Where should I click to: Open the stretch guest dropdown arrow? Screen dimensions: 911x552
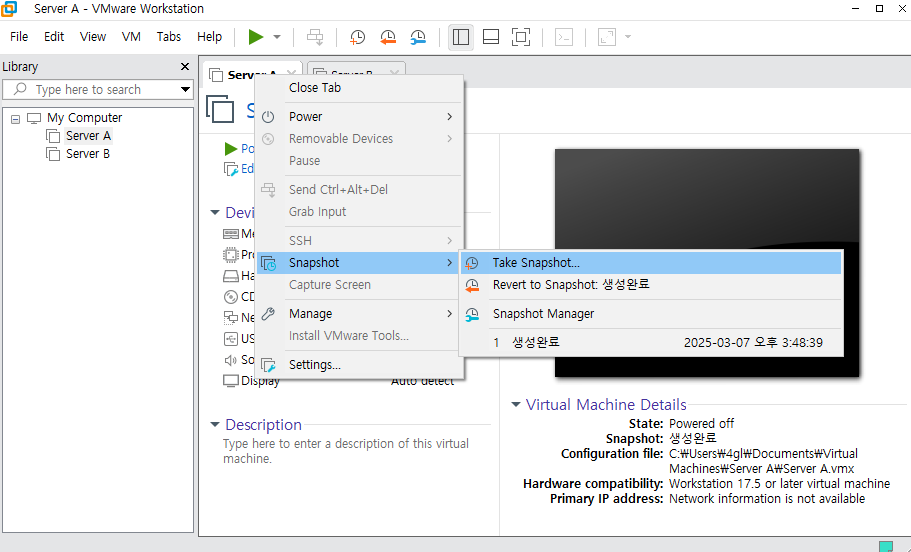pyautogui.click(x=628, y=37)
